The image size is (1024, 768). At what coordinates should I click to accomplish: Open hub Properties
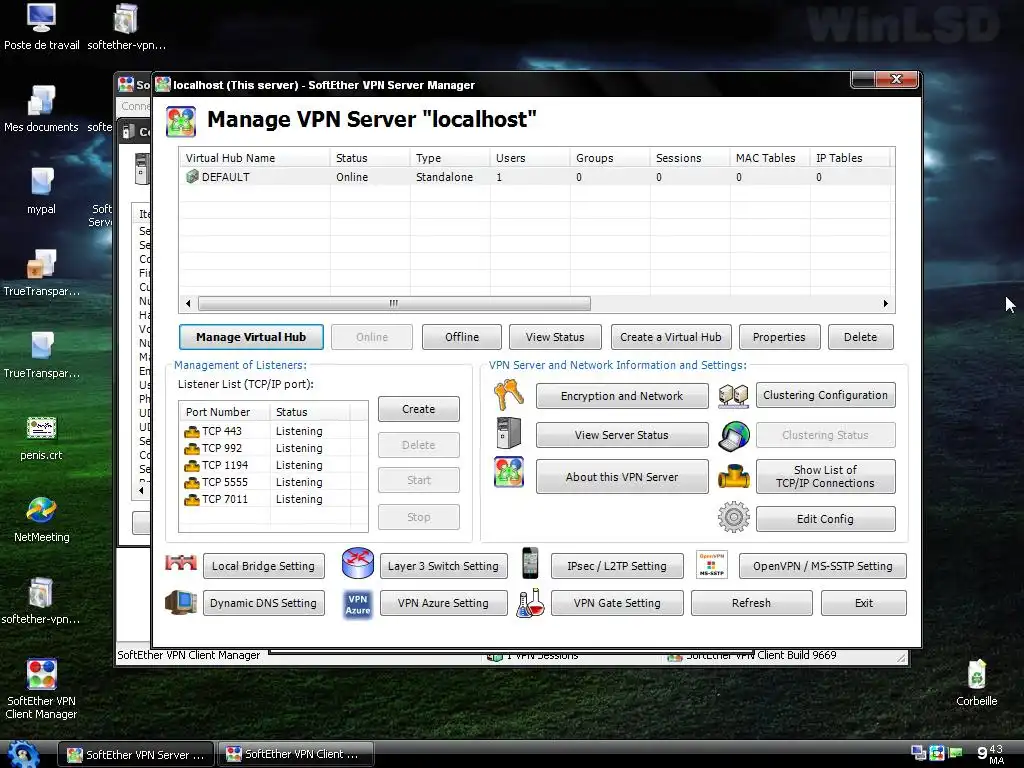[x=779, y=337]
